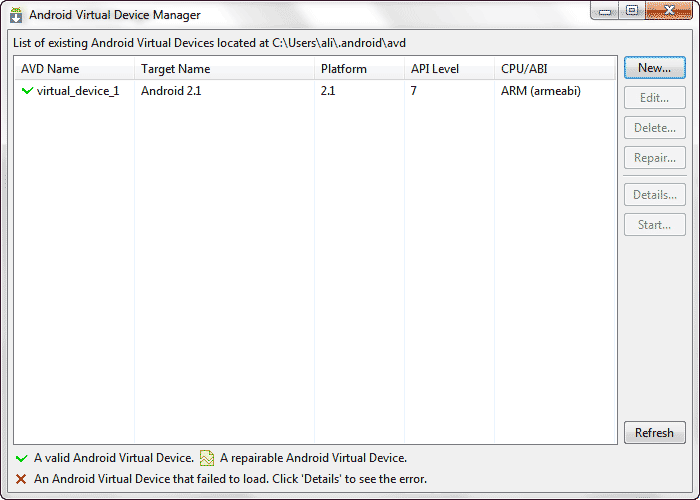Click the AVD Name column header
Viewport: 700px width, 500px height.
click(x=75, y=69)
